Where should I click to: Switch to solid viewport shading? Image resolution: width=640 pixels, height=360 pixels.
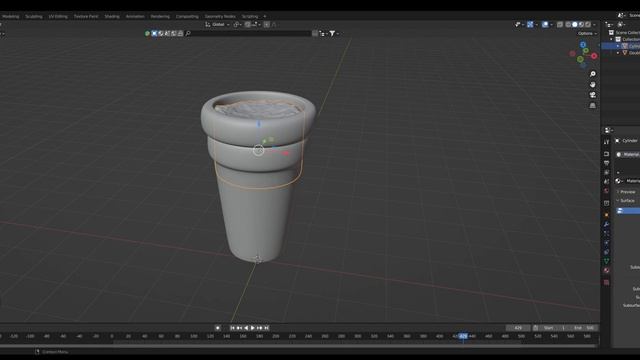pyautogui.click(x=575, y=24)
